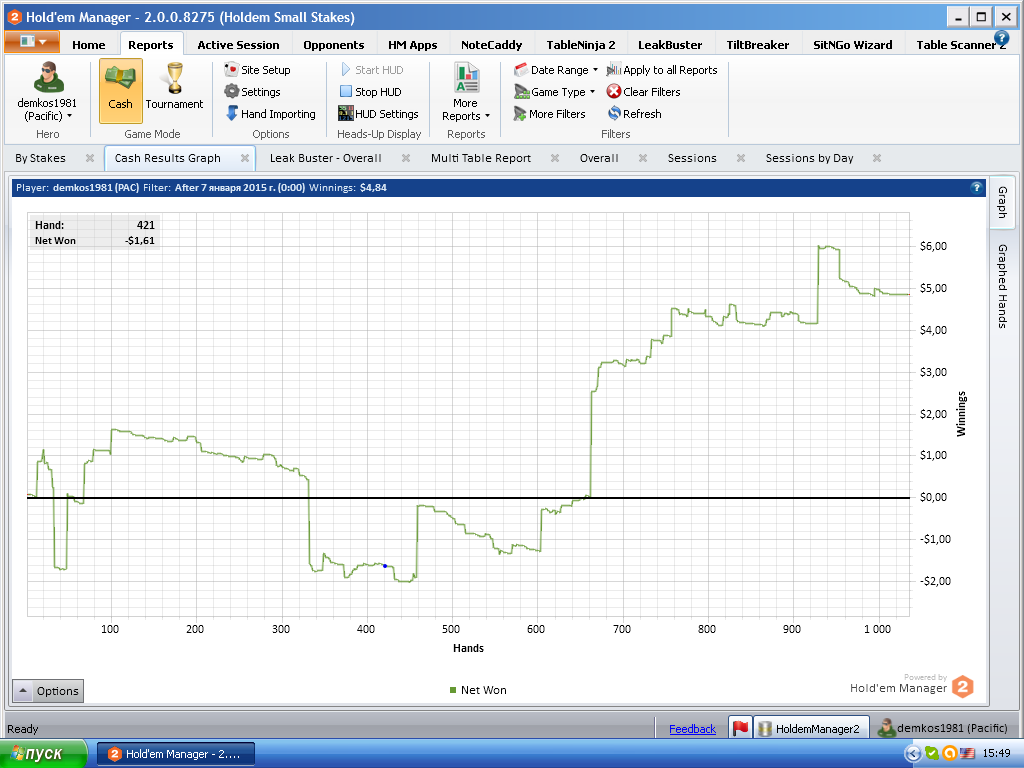
Task: Click the demkos1981 (Pacific) status bar player
Action: coord(942,728)
